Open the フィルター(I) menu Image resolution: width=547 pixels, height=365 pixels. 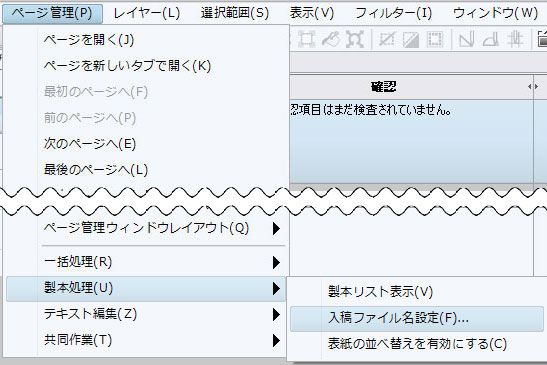(x=394, y=13)
